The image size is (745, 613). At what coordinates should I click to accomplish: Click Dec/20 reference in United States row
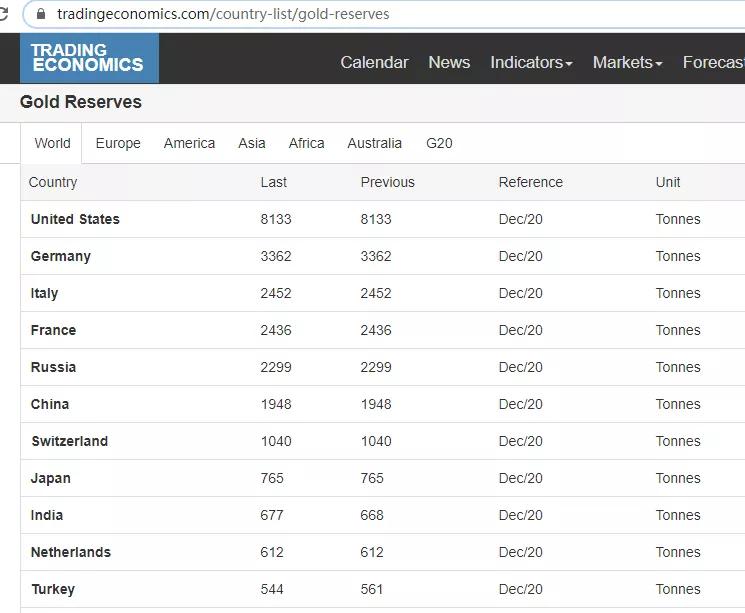click(x=521, y=219)
